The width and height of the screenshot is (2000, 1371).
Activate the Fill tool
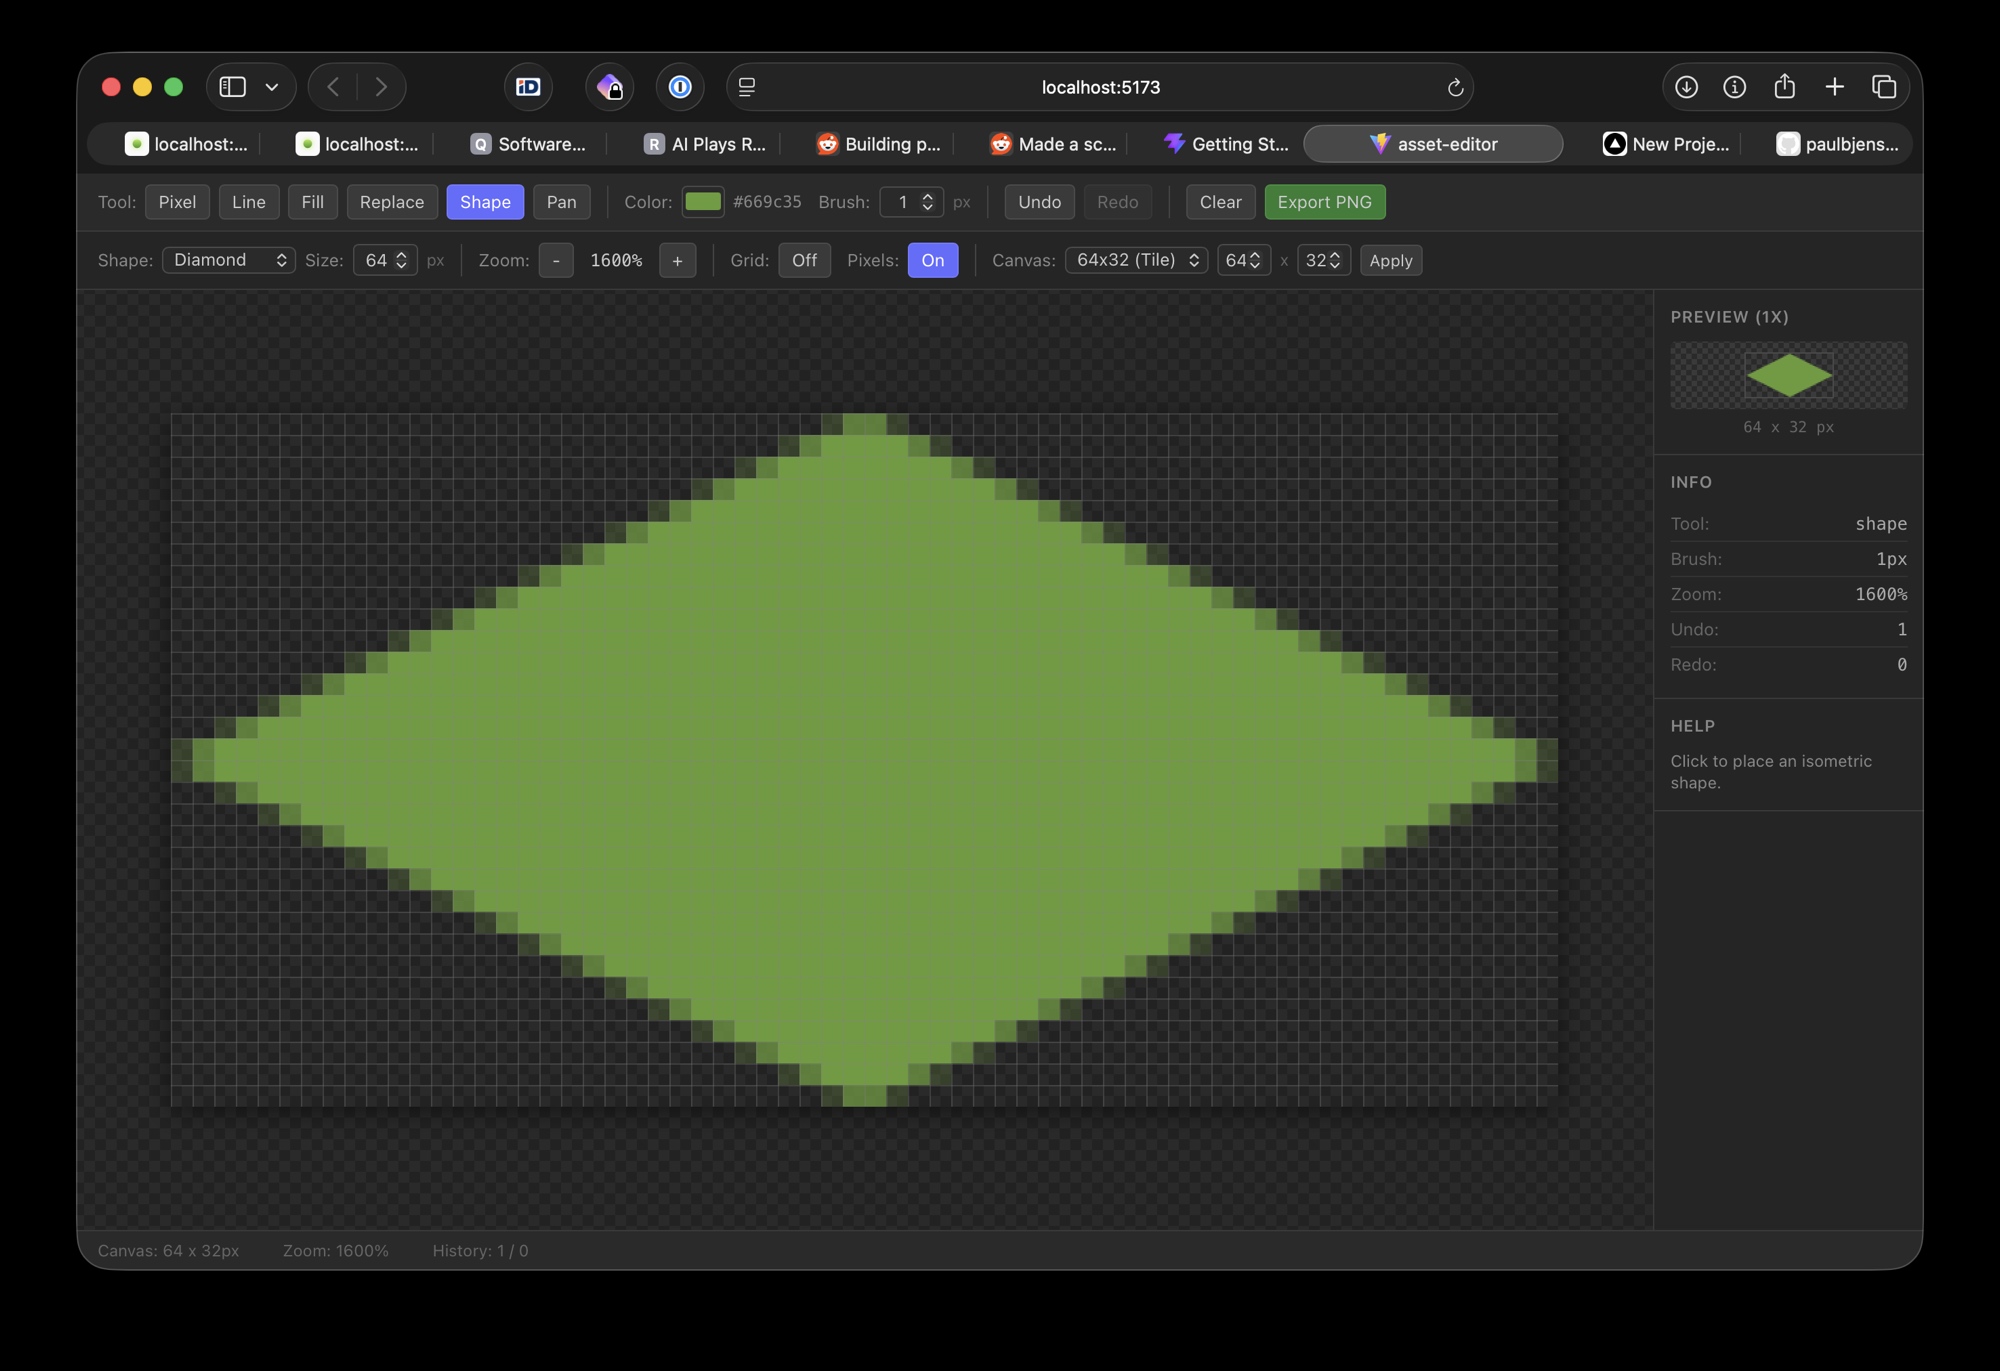pos(312,202)
